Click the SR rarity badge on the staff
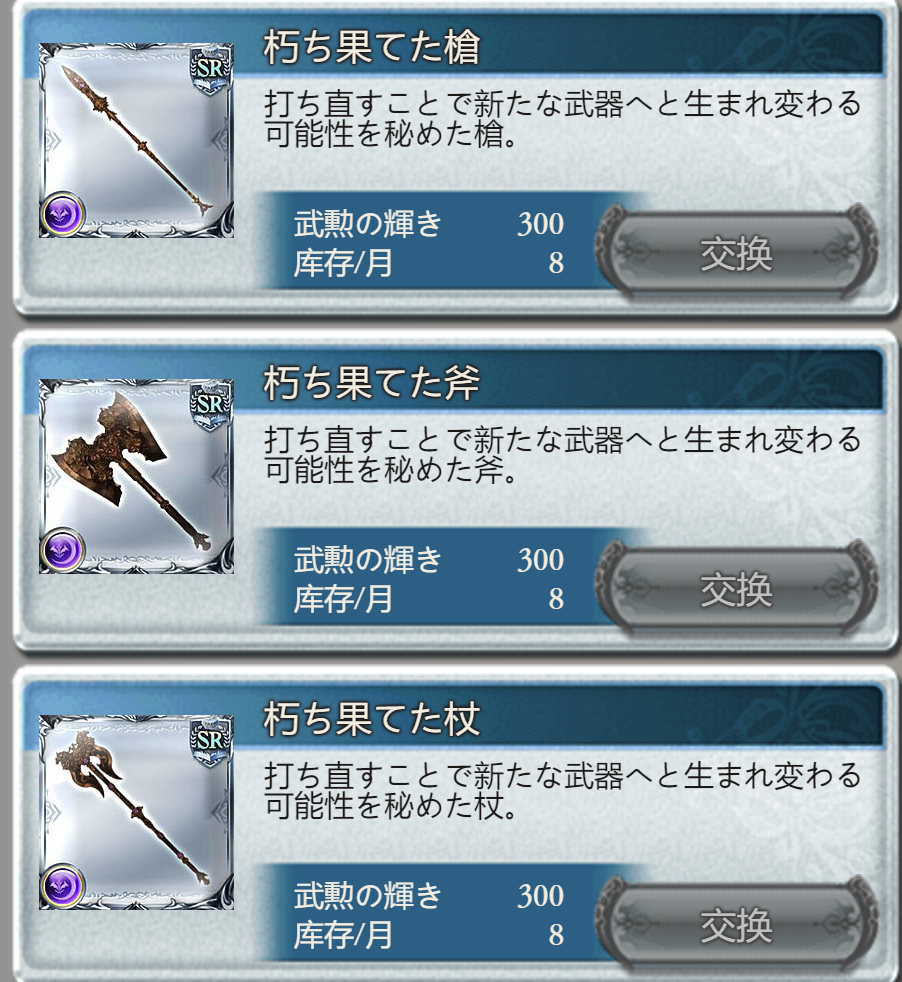 [210, 743]
